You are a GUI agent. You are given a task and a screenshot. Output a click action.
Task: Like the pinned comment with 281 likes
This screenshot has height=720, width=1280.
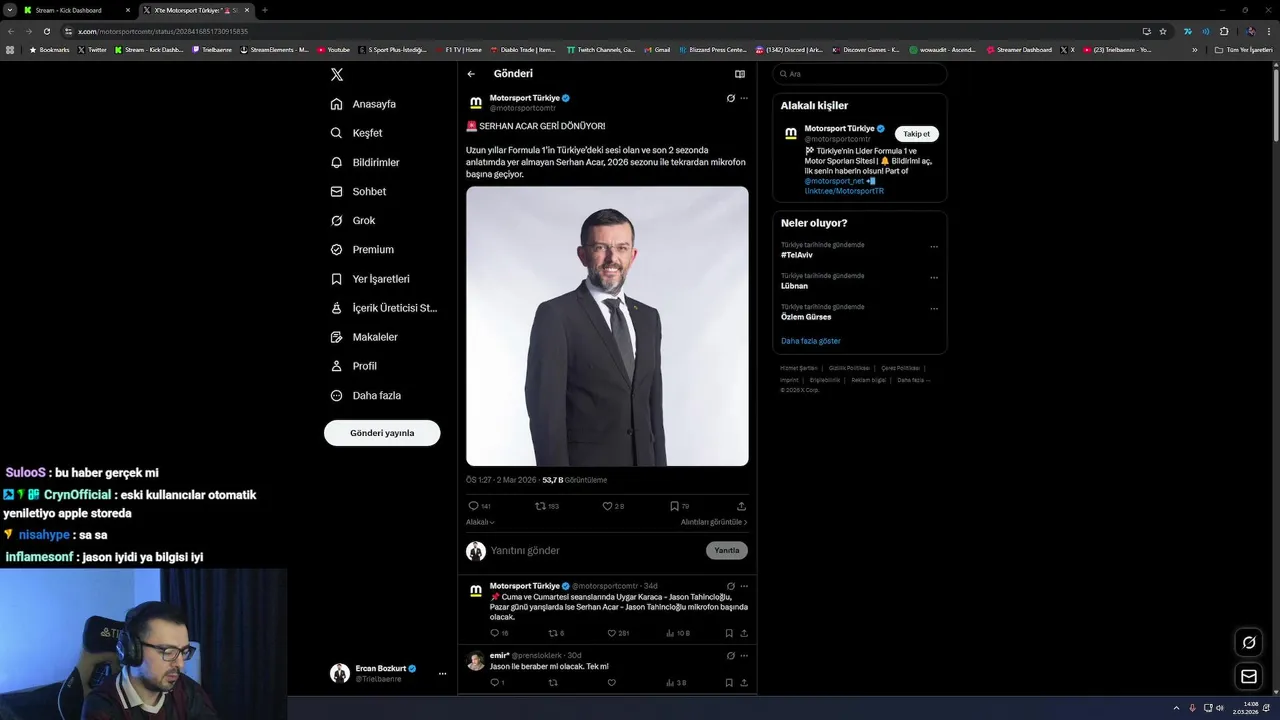click(618, 633)
